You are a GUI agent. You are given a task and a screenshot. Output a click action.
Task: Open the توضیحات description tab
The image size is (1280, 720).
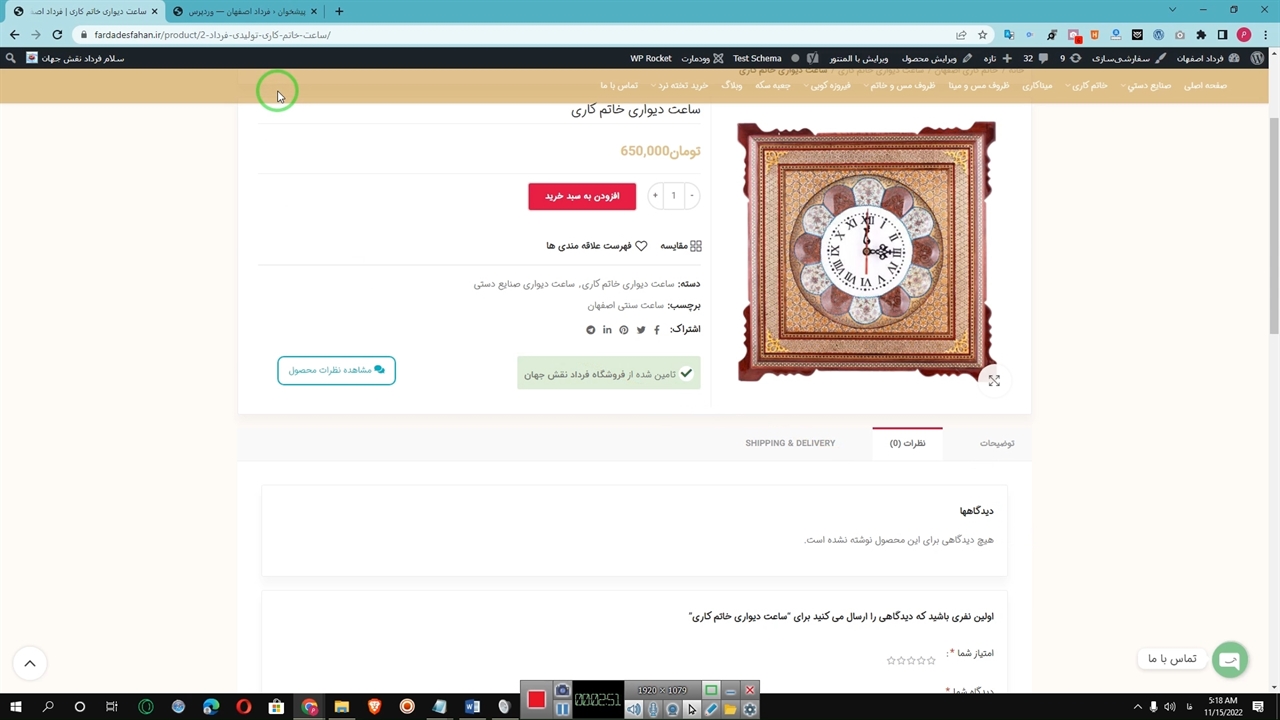pos(996,443)
